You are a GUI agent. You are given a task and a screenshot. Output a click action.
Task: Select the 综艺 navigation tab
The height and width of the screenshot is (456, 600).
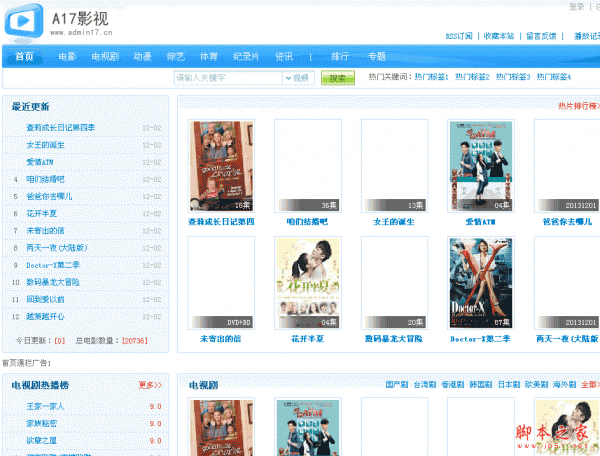(176, 57)
